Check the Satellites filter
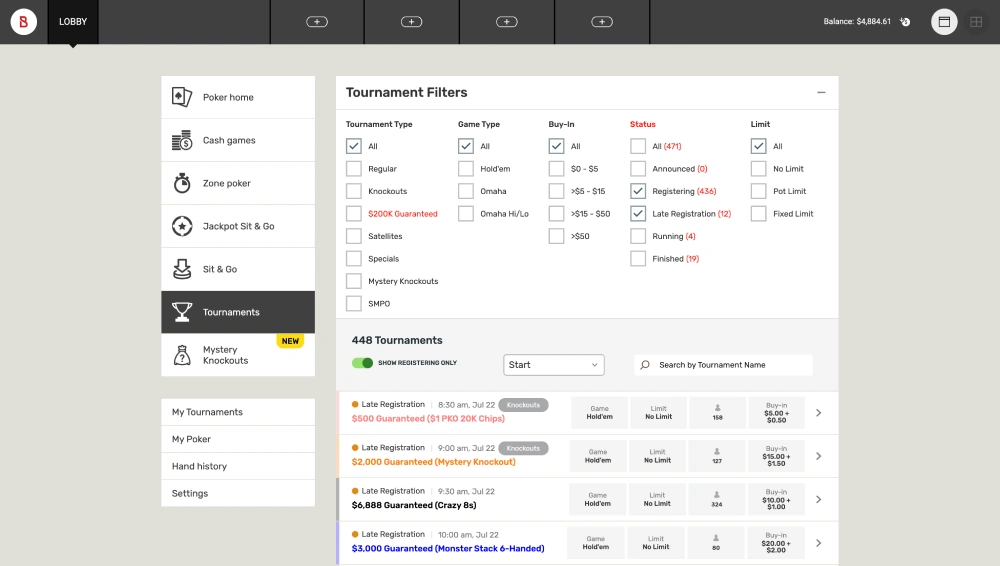 pos(354,236)
